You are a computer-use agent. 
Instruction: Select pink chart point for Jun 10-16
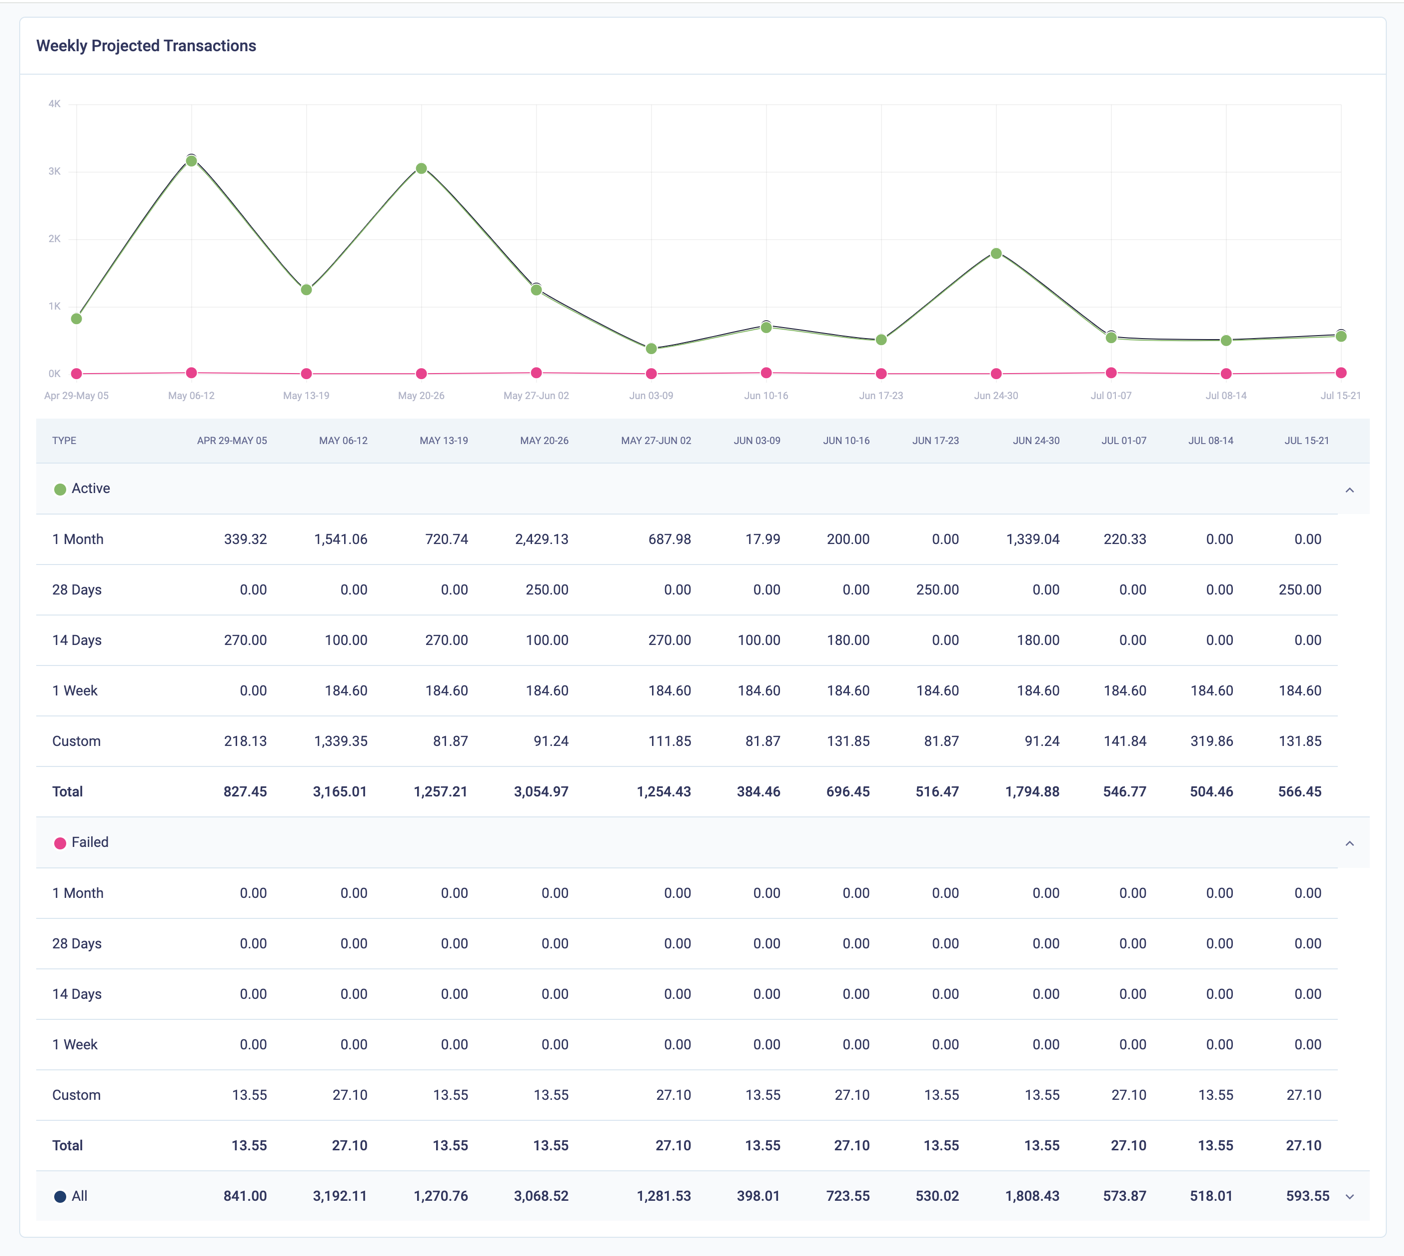coord(766,373)
